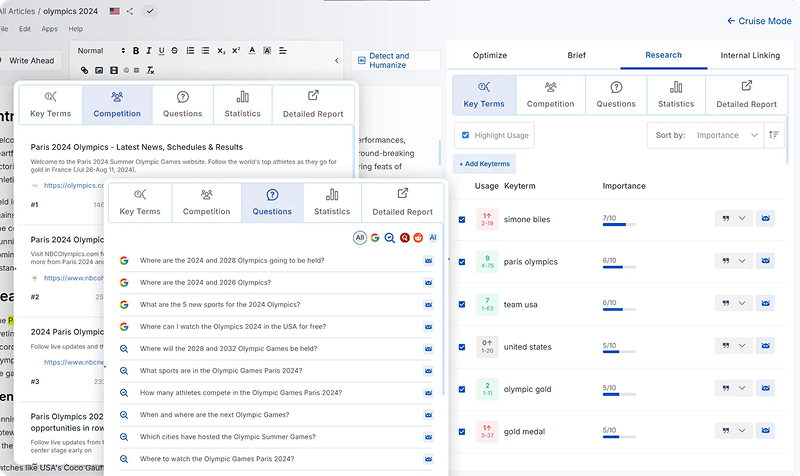Filter questions by search magnifier source icon
Image resolution: width=800 pixels, height=476 pixels.
(390, 238)
